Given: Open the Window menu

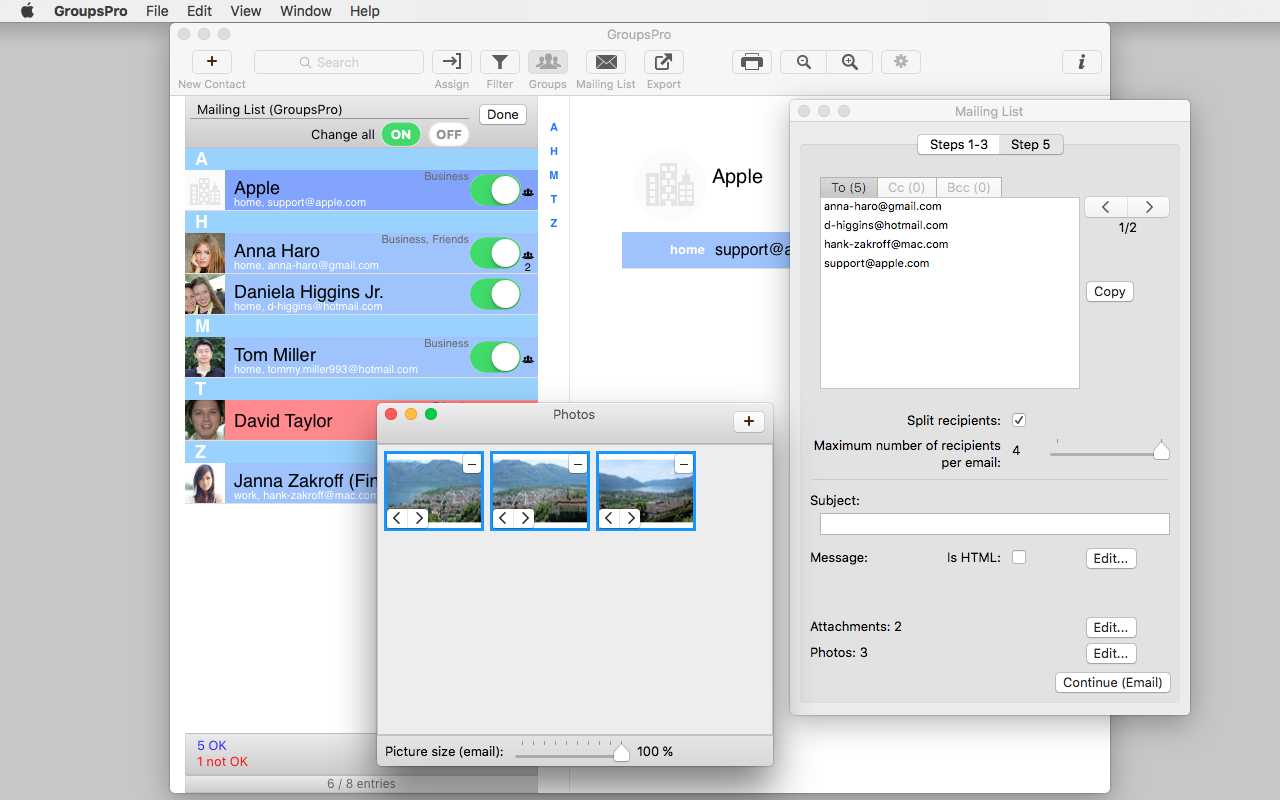Looking at the screenshot, I should point(305,11).
